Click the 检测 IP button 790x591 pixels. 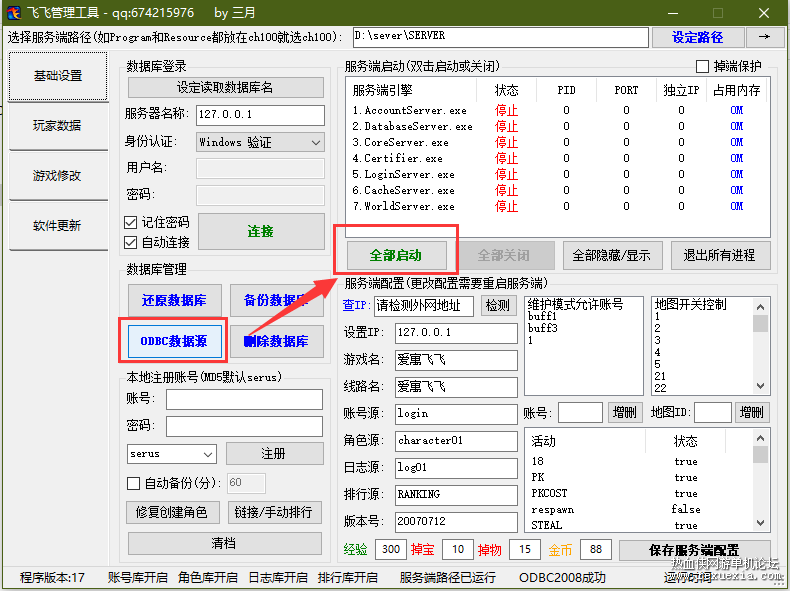click(498, 306)
